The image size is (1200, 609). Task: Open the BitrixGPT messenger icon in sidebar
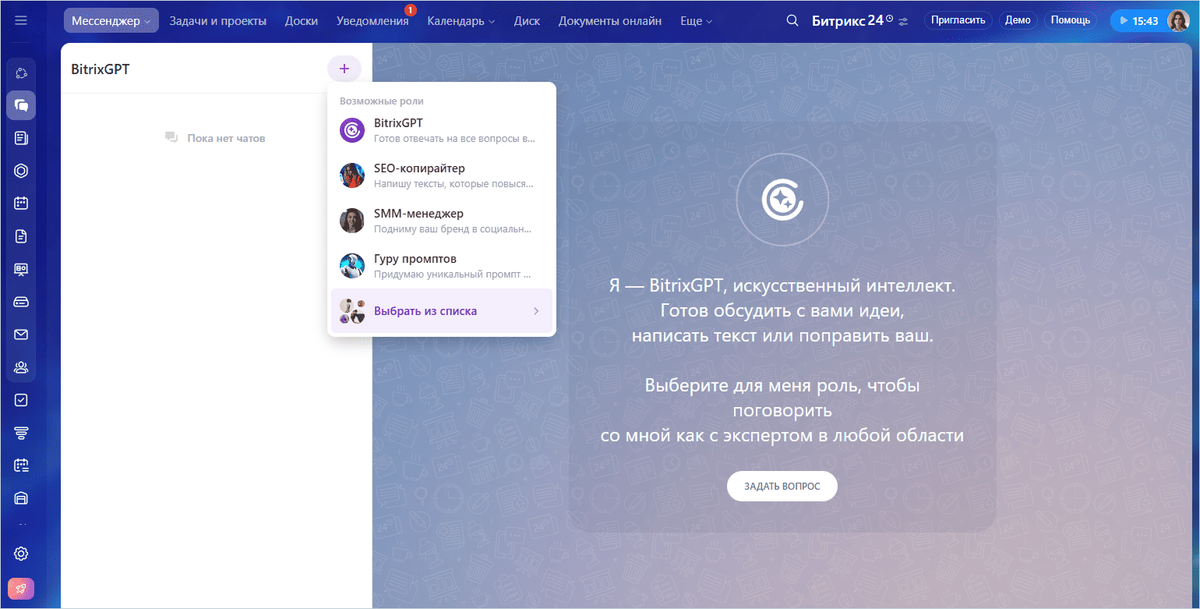point(21,105)
